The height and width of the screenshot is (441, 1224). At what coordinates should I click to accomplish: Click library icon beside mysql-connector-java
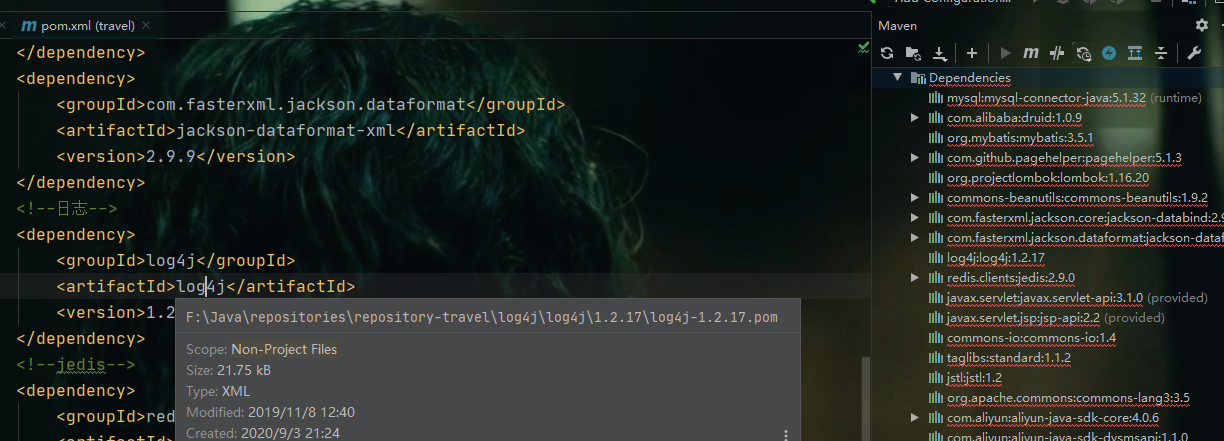[937, 97]
